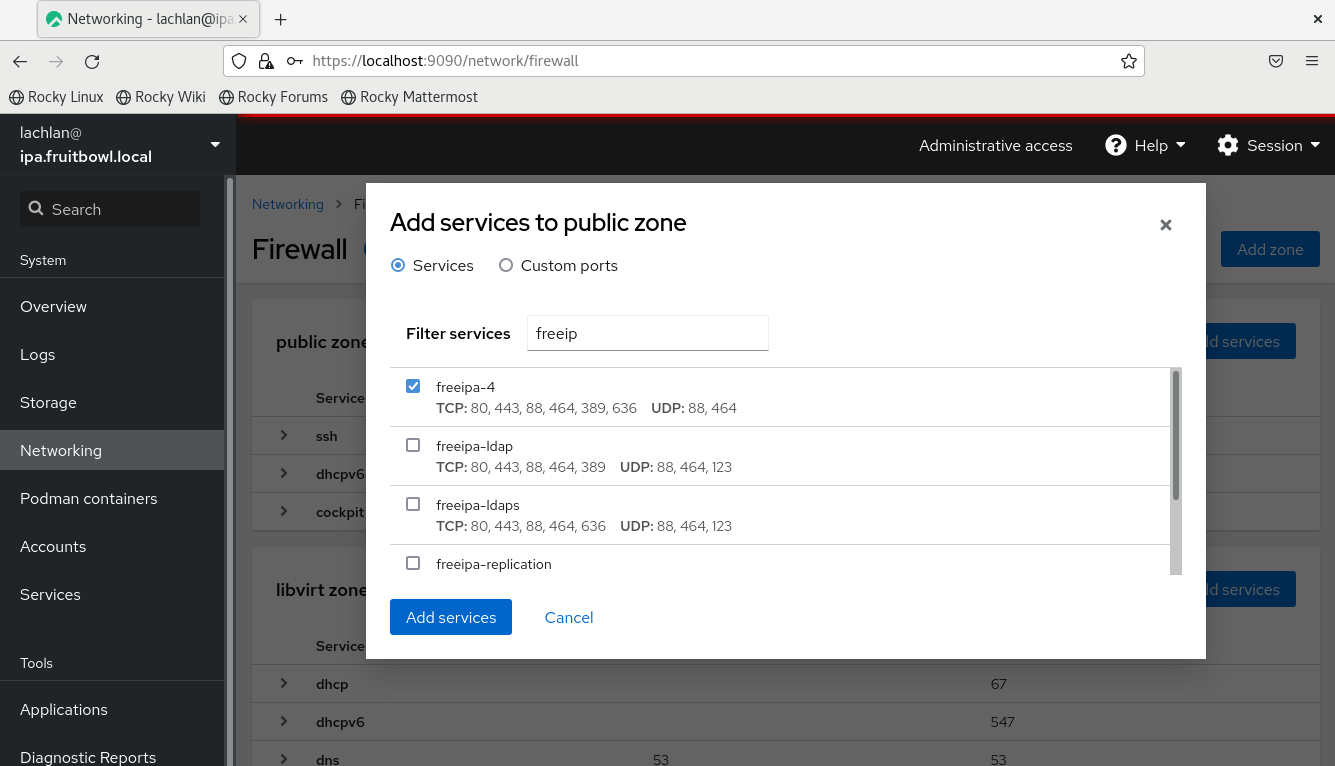The width and height of the screenshot is (1335, 766).
Task: Bookmark this page with star icon
Action: 1128,61
